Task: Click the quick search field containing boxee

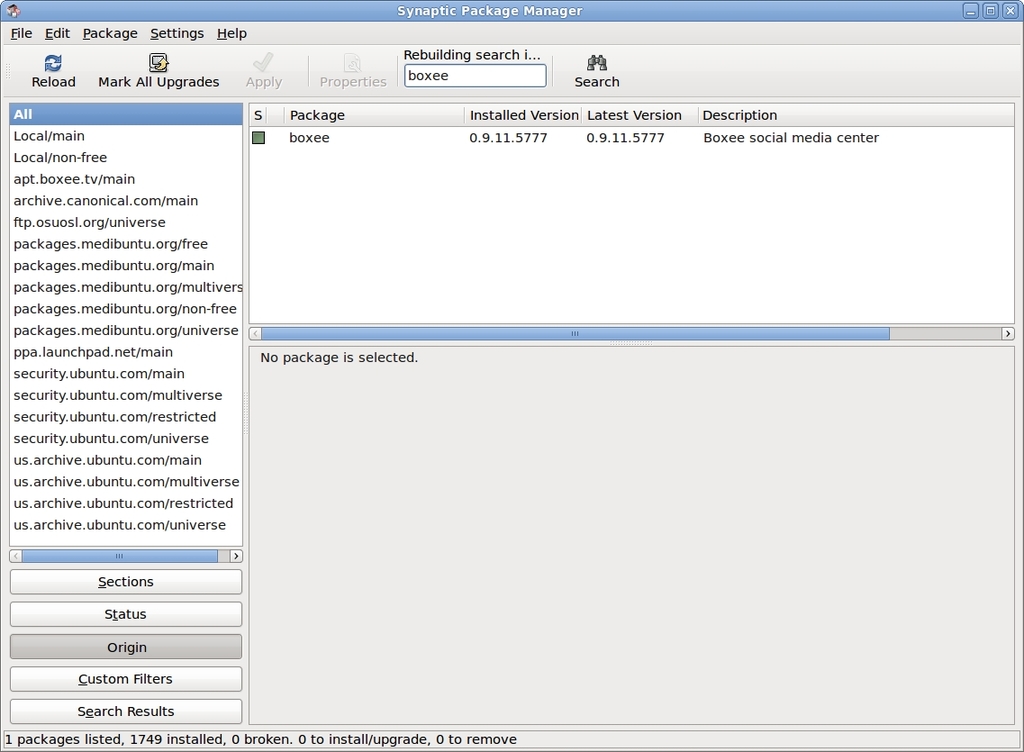Action: tap(475, 76)
